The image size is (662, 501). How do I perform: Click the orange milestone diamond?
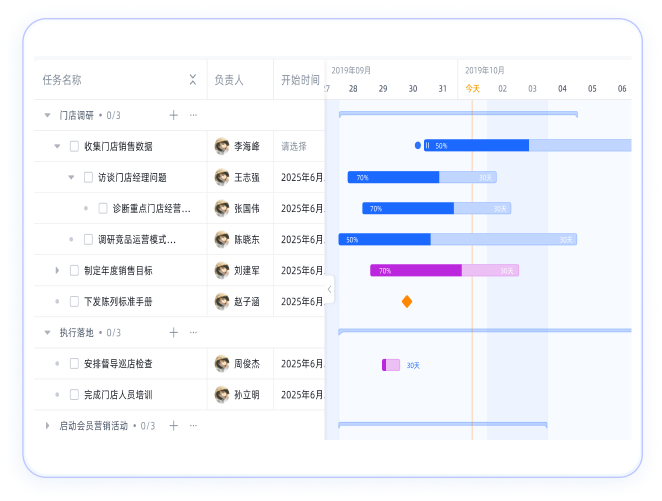click(x=407, y=301)
